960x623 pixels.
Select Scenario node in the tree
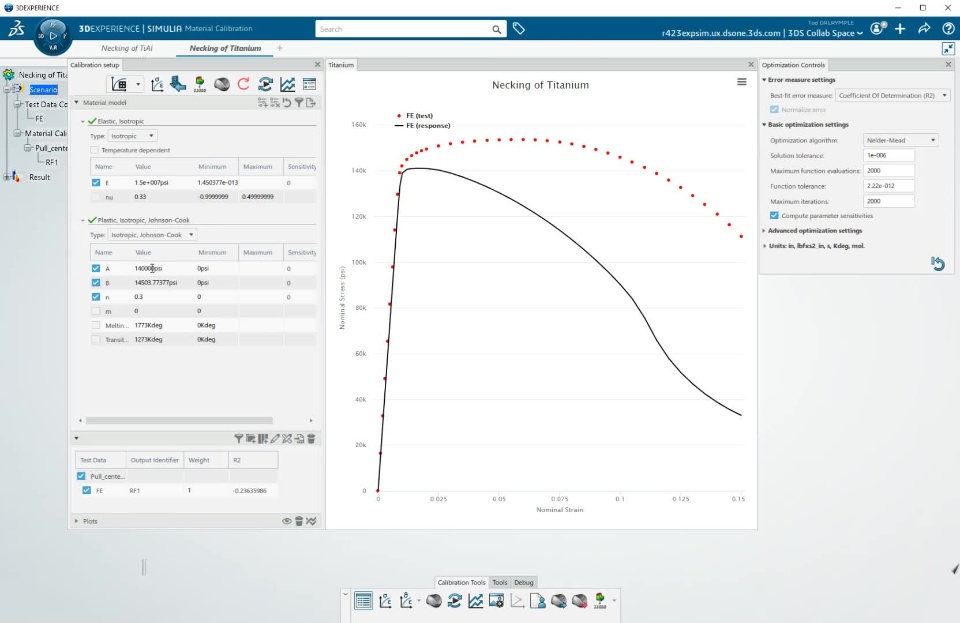pyautogui.click(x=43, y=89)
